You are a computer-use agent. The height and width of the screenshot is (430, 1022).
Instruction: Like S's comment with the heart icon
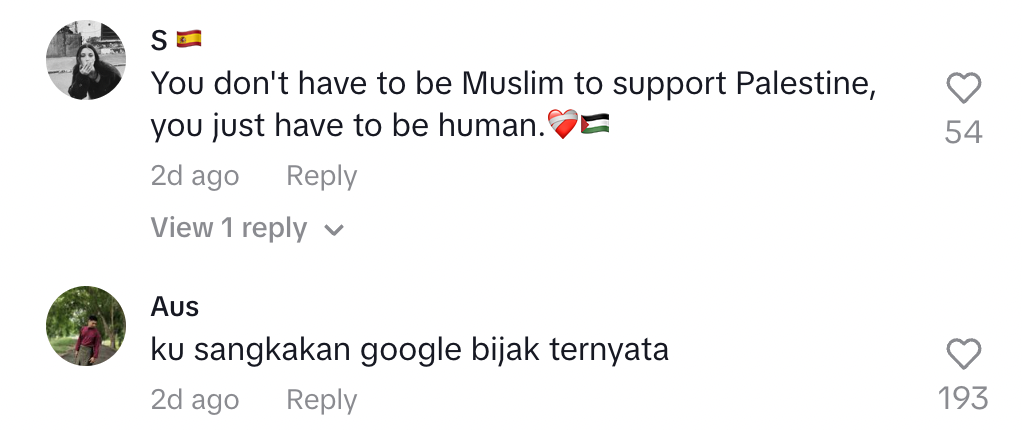963,90
